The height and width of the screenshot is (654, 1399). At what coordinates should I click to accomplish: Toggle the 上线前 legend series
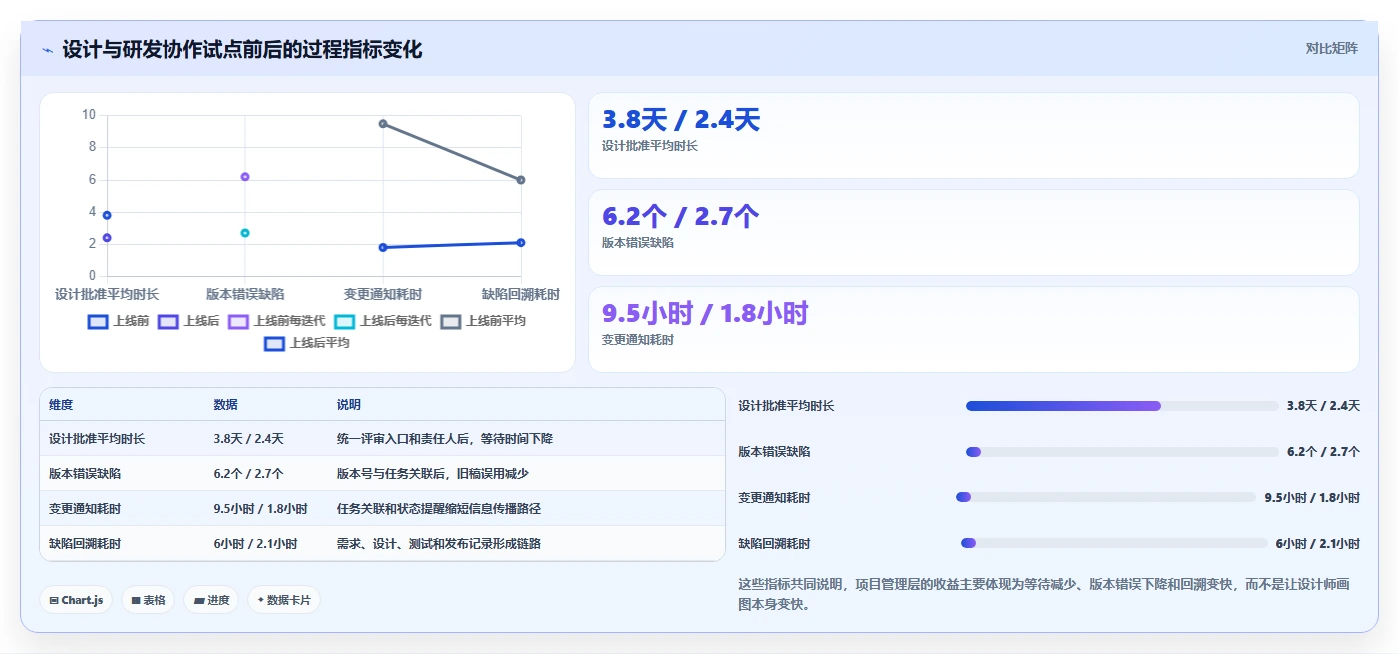coord(118,321)
